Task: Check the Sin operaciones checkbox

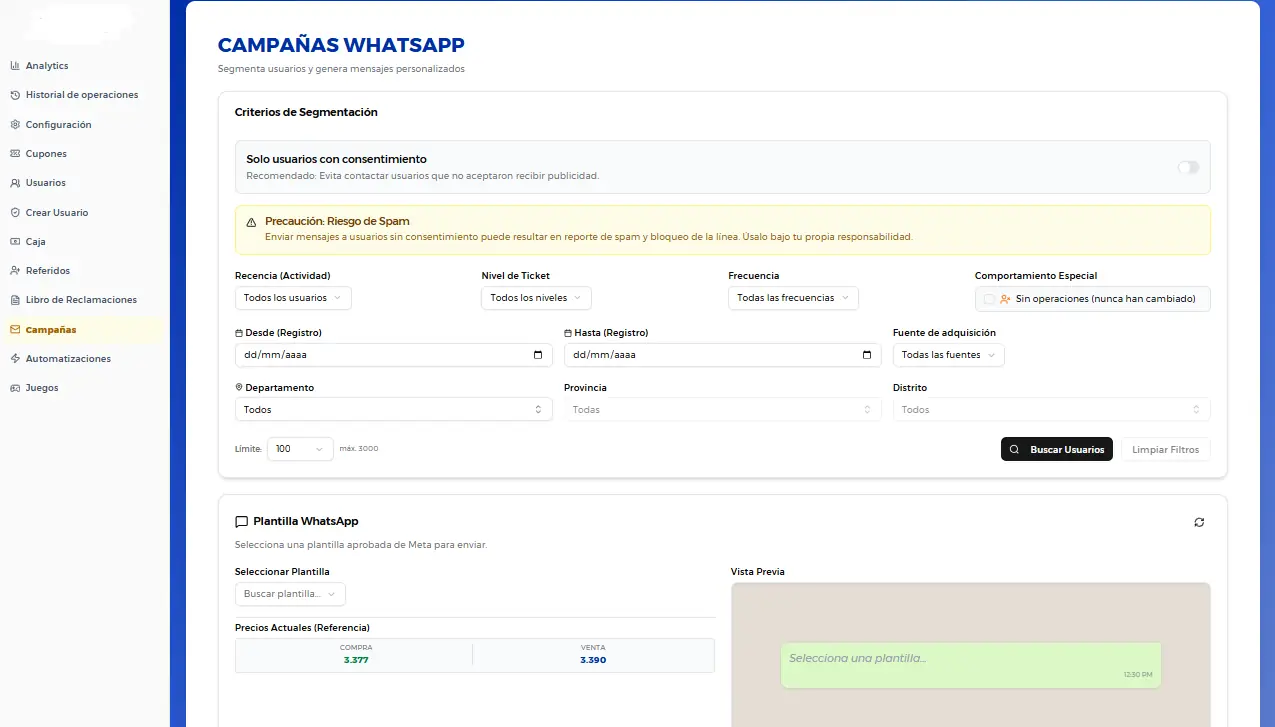Action: pos(989,299)
